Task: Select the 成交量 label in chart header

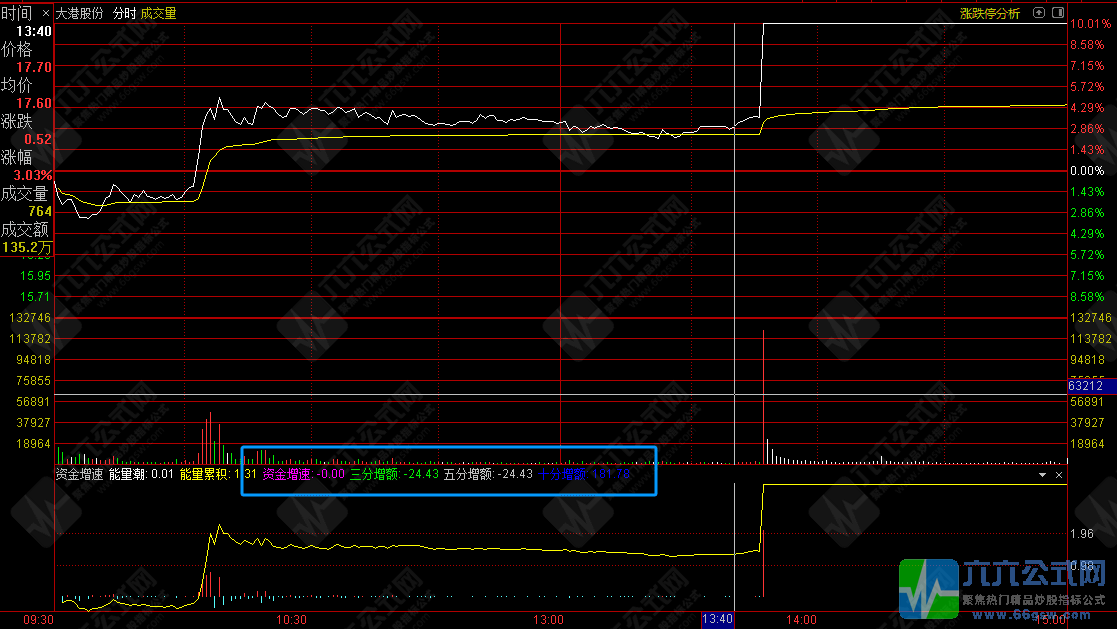Action: pyautogui.click(x=159, y=14)
